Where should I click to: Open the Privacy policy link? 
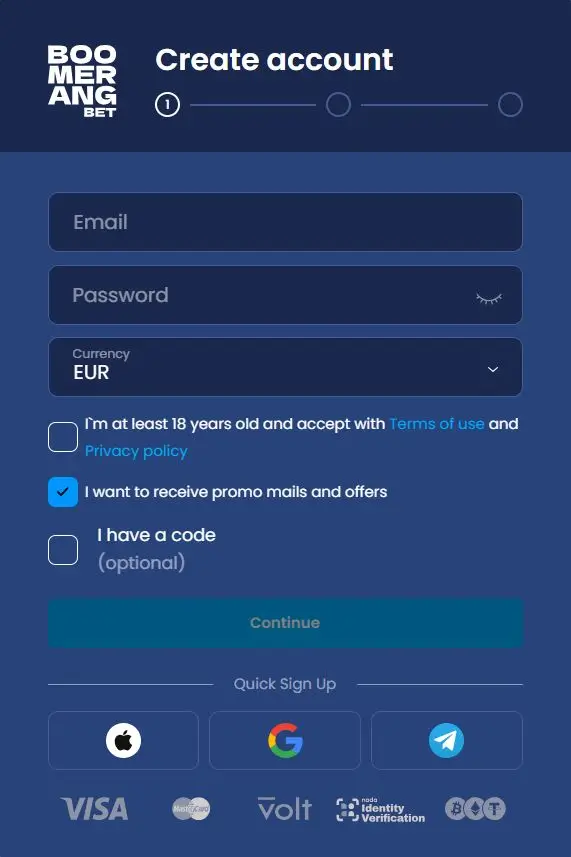(x=136, y=451)
